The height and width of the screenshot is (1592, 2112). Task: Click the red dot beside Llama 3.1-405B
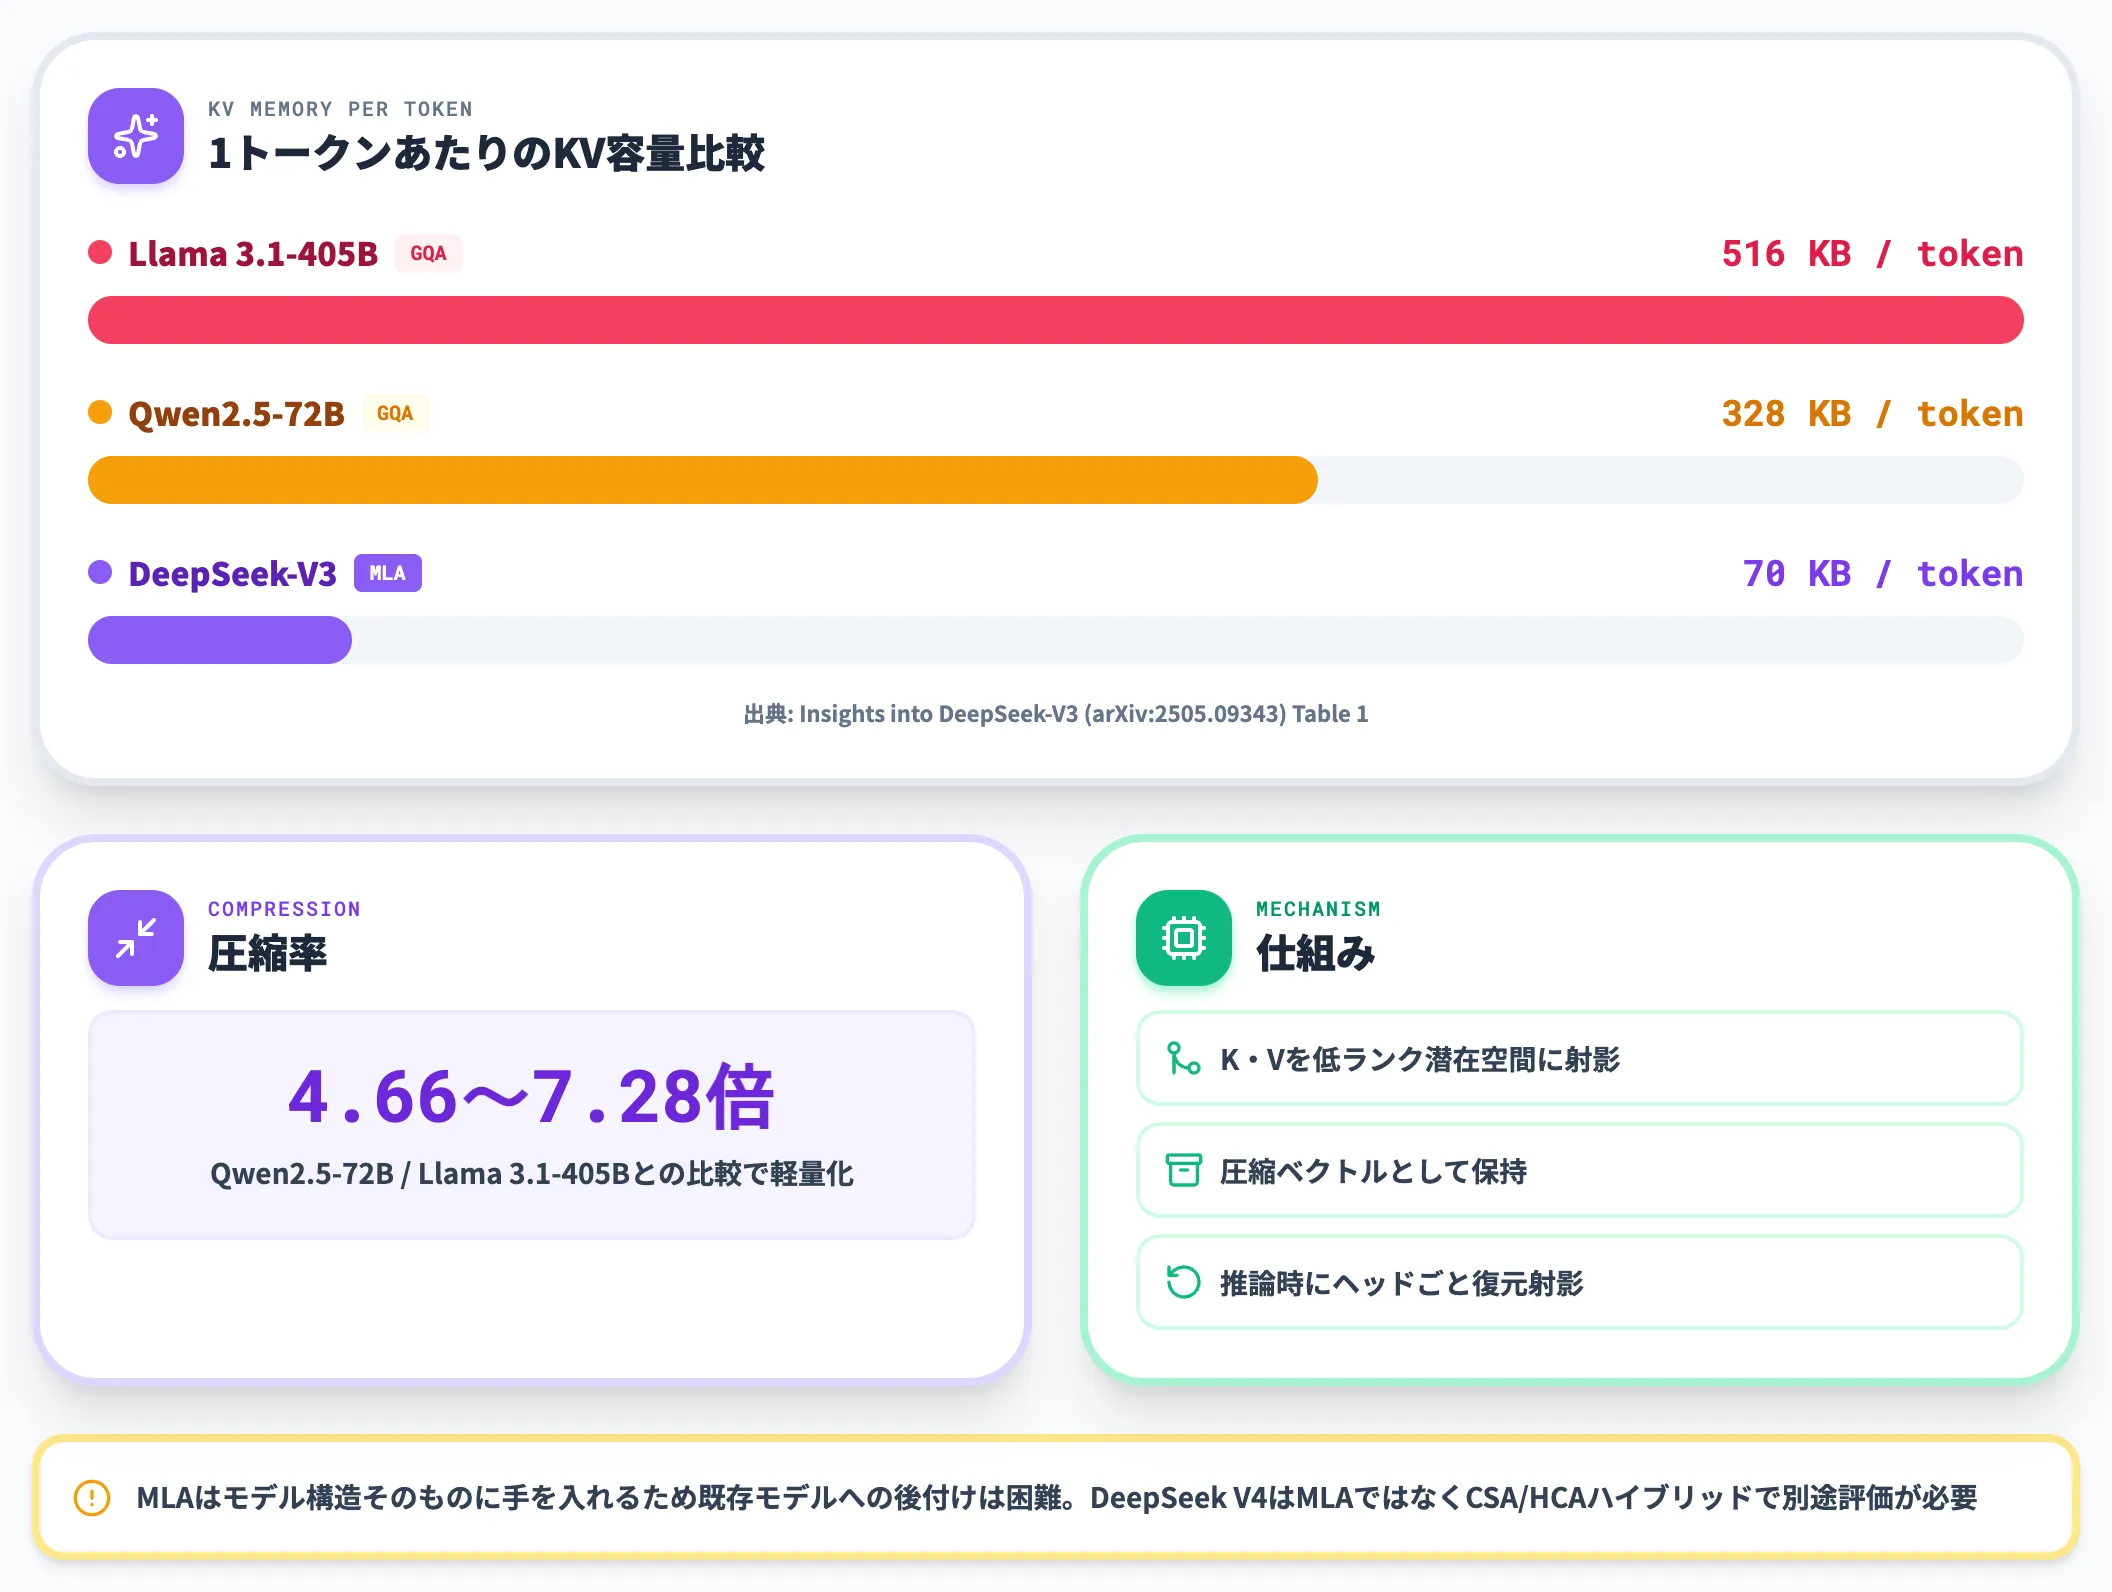click(100, 252)
